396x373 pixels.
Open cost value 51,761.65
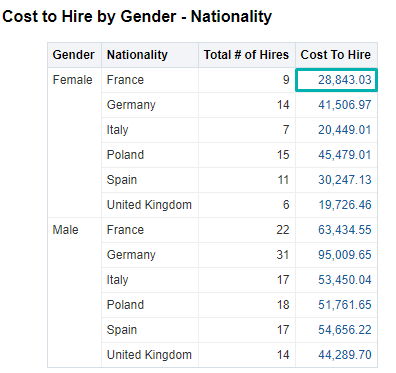pyautogui.click(x=345, y=305)
